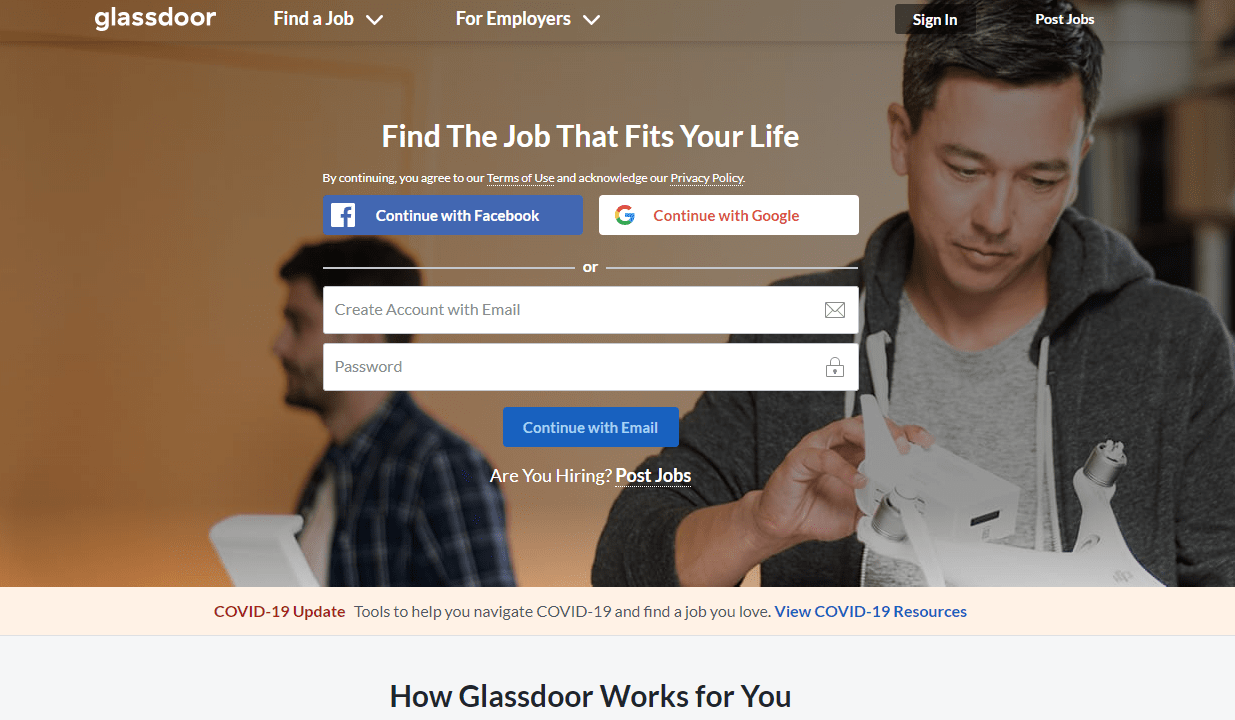Focus the Password field
The width and height of the screenshot is (1235, 720).
pyautogui.click(x=591, y=367)
